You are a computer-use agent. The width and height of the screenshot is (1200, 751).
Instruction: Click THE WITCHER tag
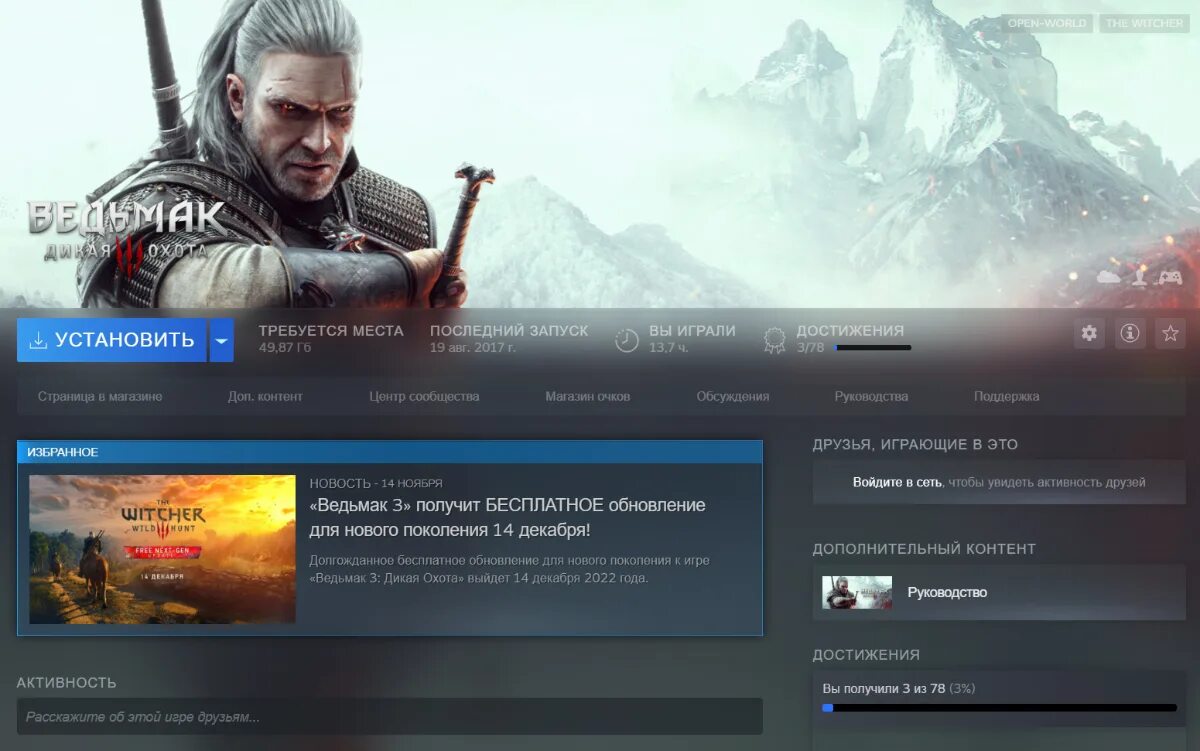pos(1144,23)
